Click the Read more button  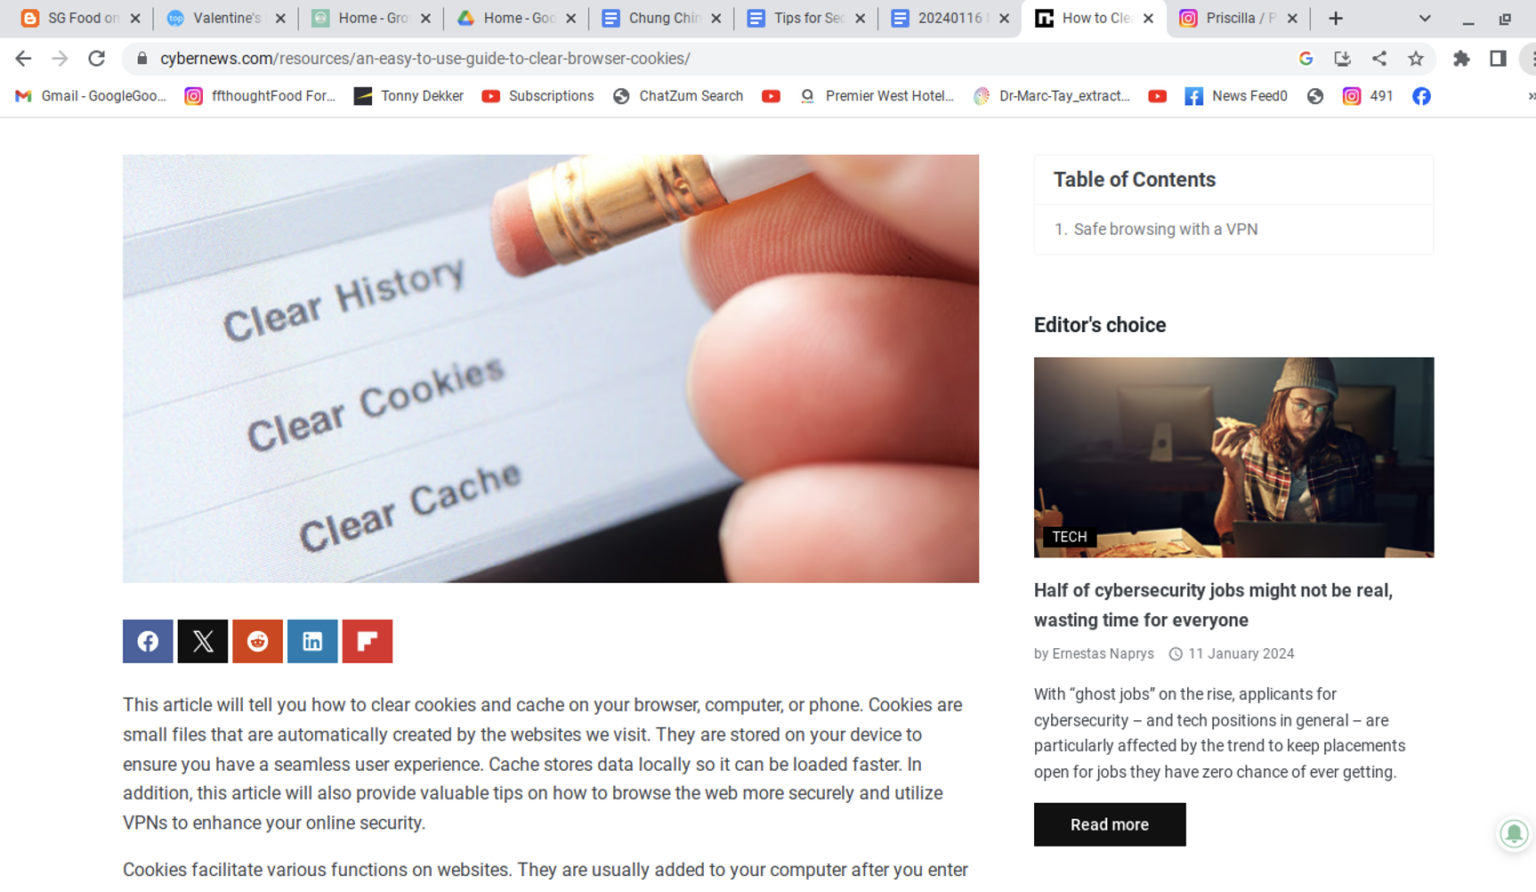[x=1109, y=824]
